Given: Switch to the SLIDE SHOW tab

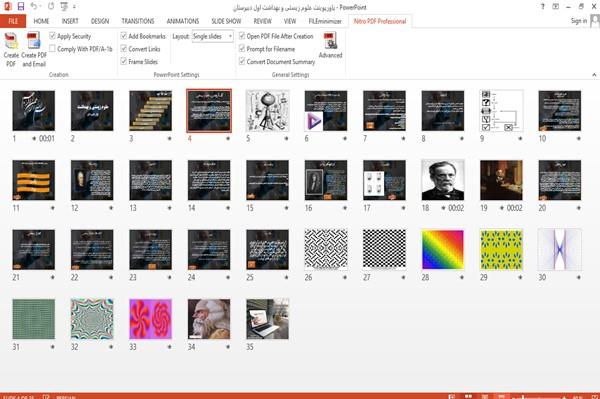Looking at the screenshot, I should point(226,21).
